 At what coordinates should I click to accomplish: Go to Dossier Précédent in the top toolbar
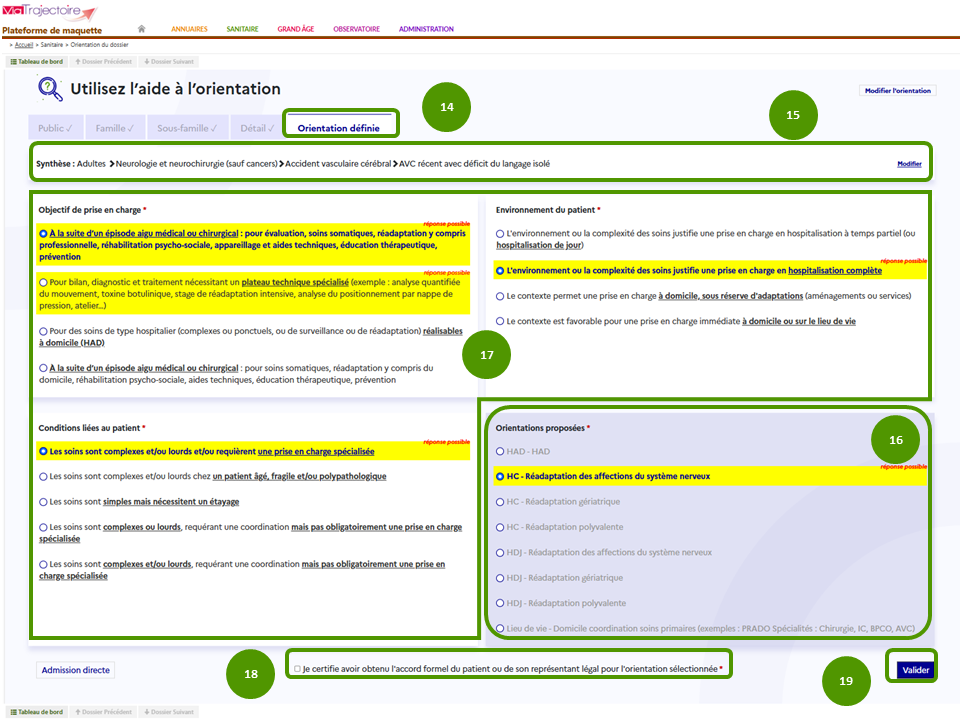tap(103, 61)
